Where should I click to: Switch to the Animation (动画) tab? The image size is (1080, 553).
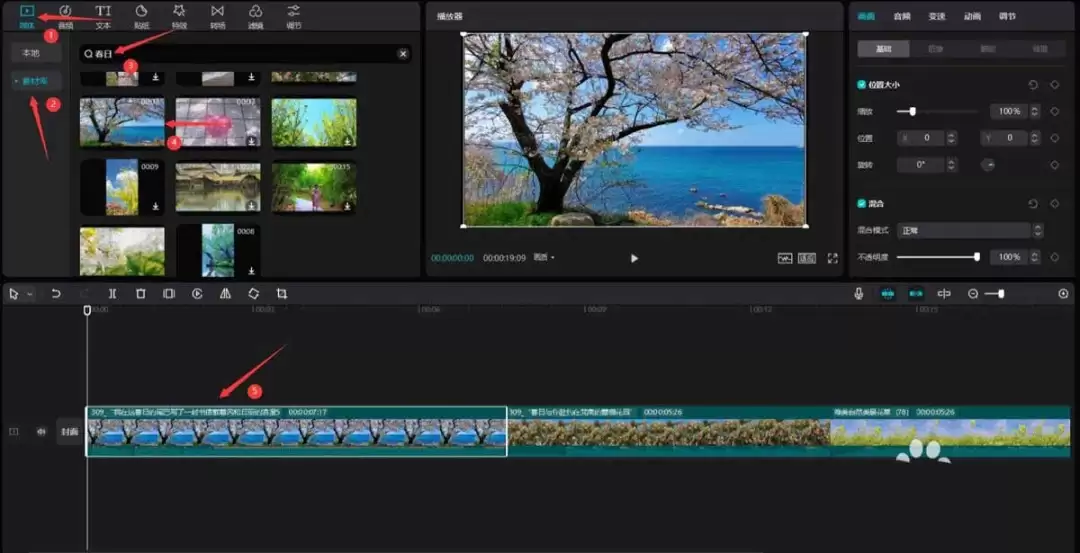coord(972,16)
